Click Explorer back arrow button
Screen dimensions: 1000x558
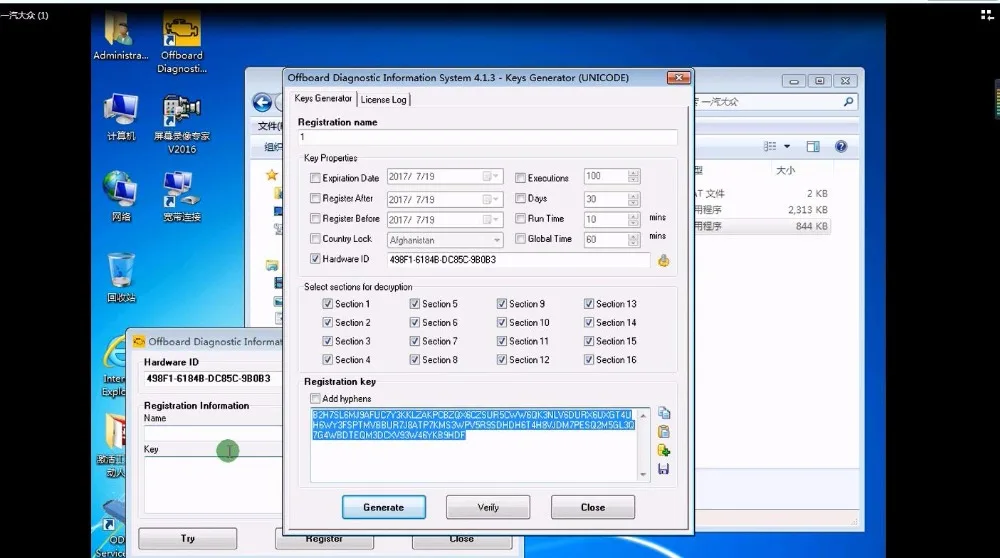pos(262,102)
